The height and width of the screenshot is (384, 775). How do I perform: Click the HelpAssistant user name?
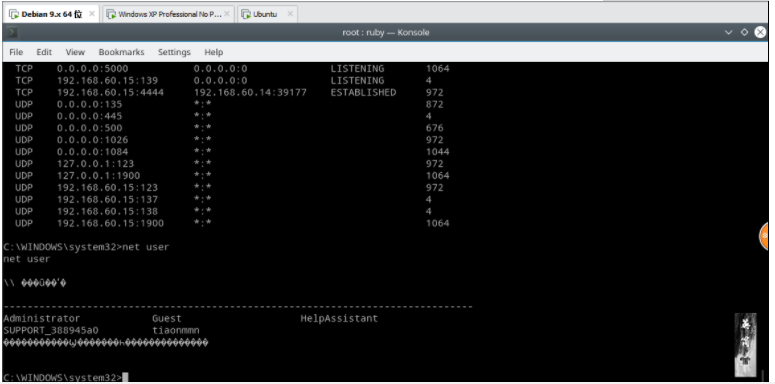click(339, 318)
